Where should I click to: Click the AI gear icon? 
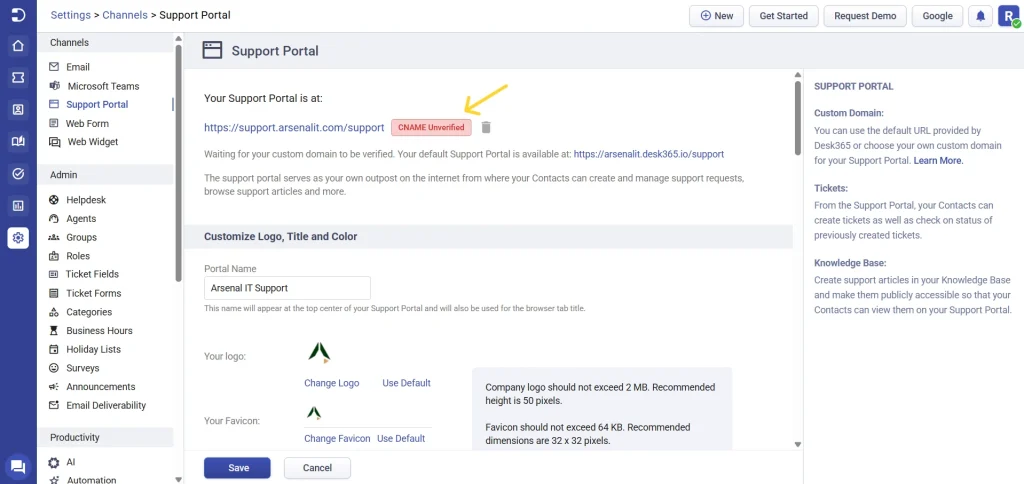pyautogui.click(x=54, y=462)
